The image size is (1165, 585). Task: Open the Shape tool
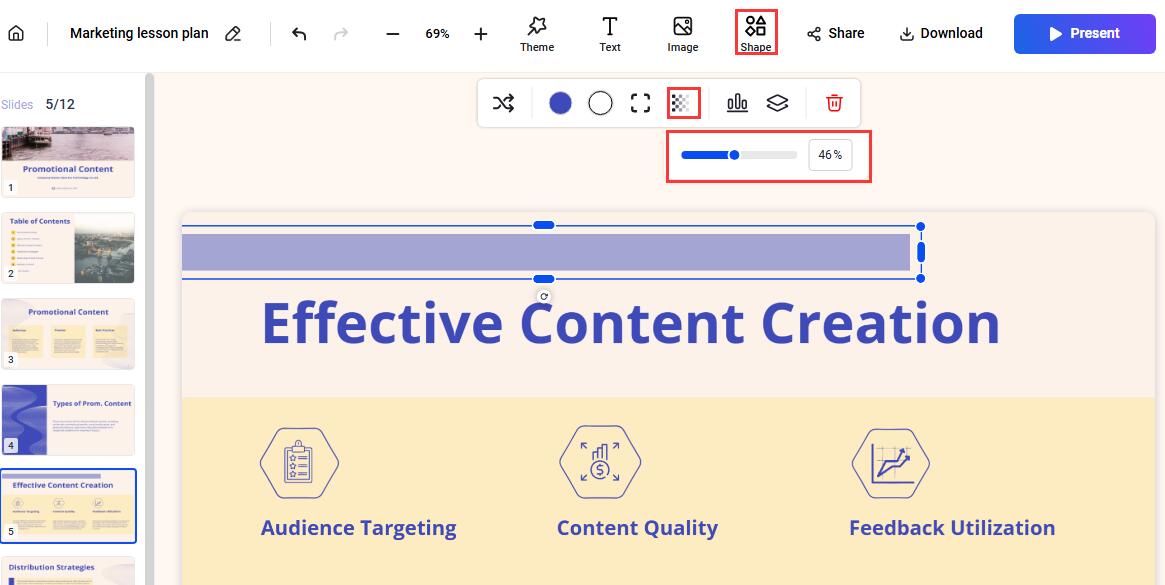coord(756,33)
